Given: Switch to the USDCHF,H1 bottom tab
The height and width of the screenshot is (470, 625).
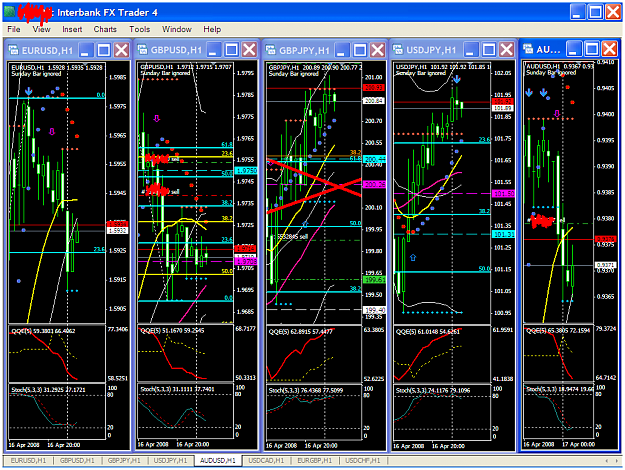Looking at the screenshot, I should (362, 460).
